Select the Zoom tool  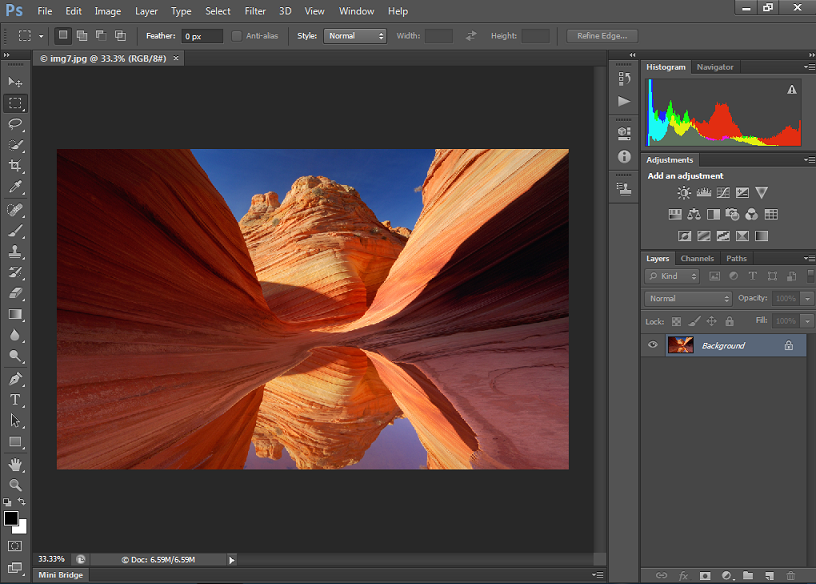(x=14, y=485)
